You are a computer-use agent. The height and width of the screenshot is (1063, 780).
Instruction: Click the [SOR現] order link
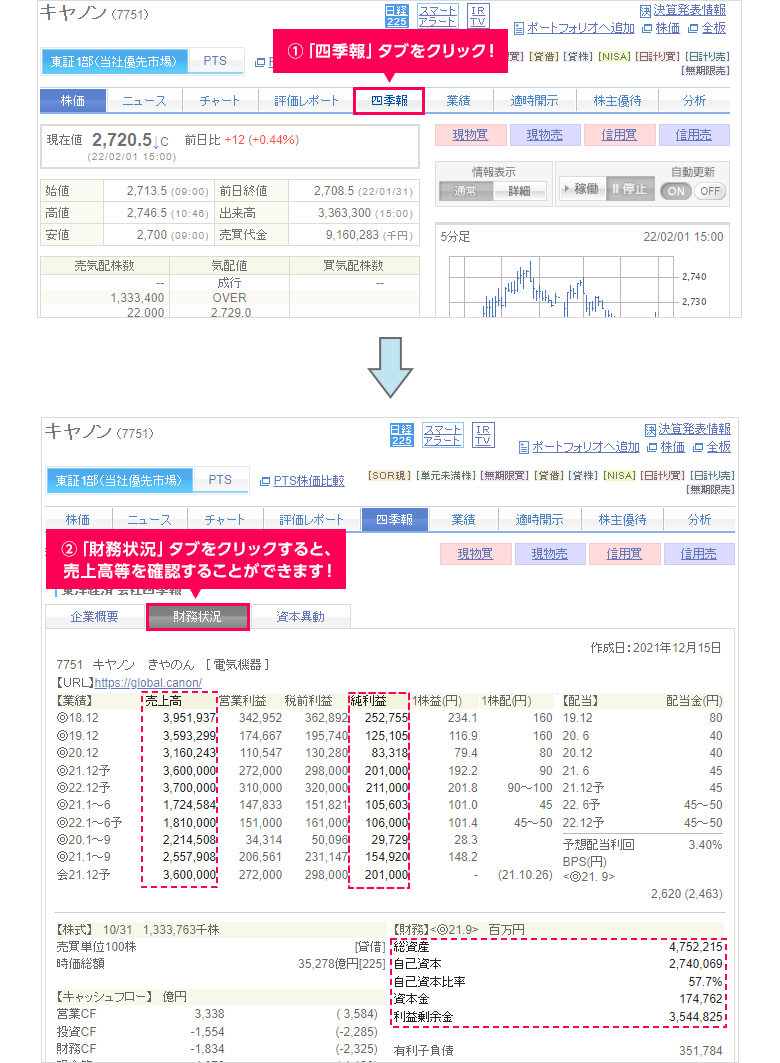click(x=389, y=476)
